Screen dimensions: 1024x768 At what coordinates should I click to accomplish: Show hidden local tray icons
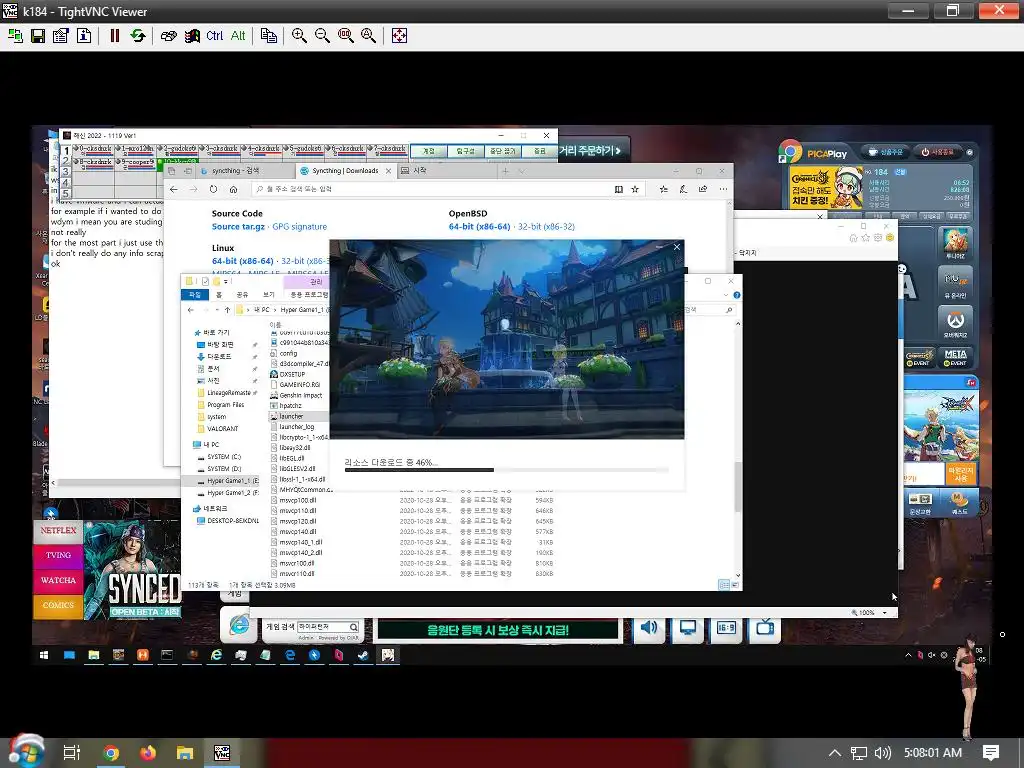pos(835,753)
